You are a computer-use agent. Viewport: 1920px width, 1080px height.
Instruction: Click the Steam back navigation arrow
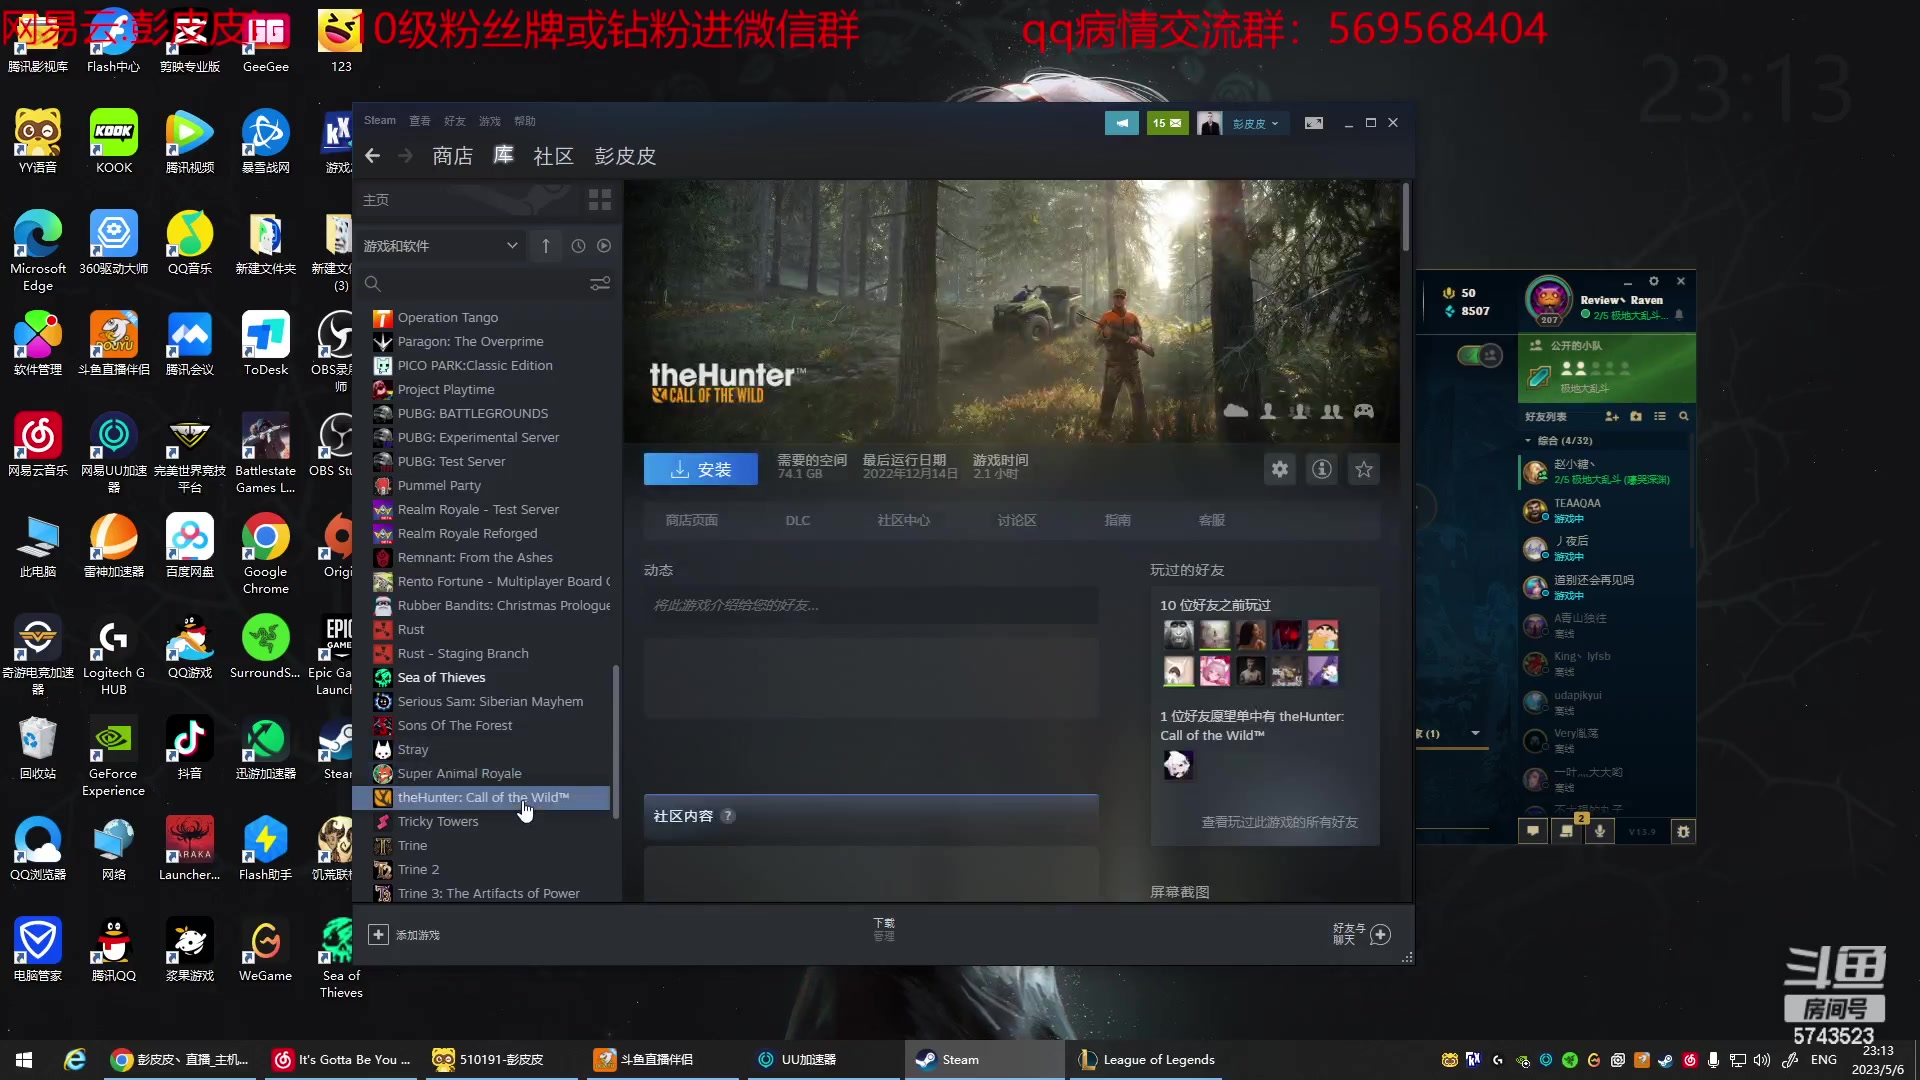(373, 156)
